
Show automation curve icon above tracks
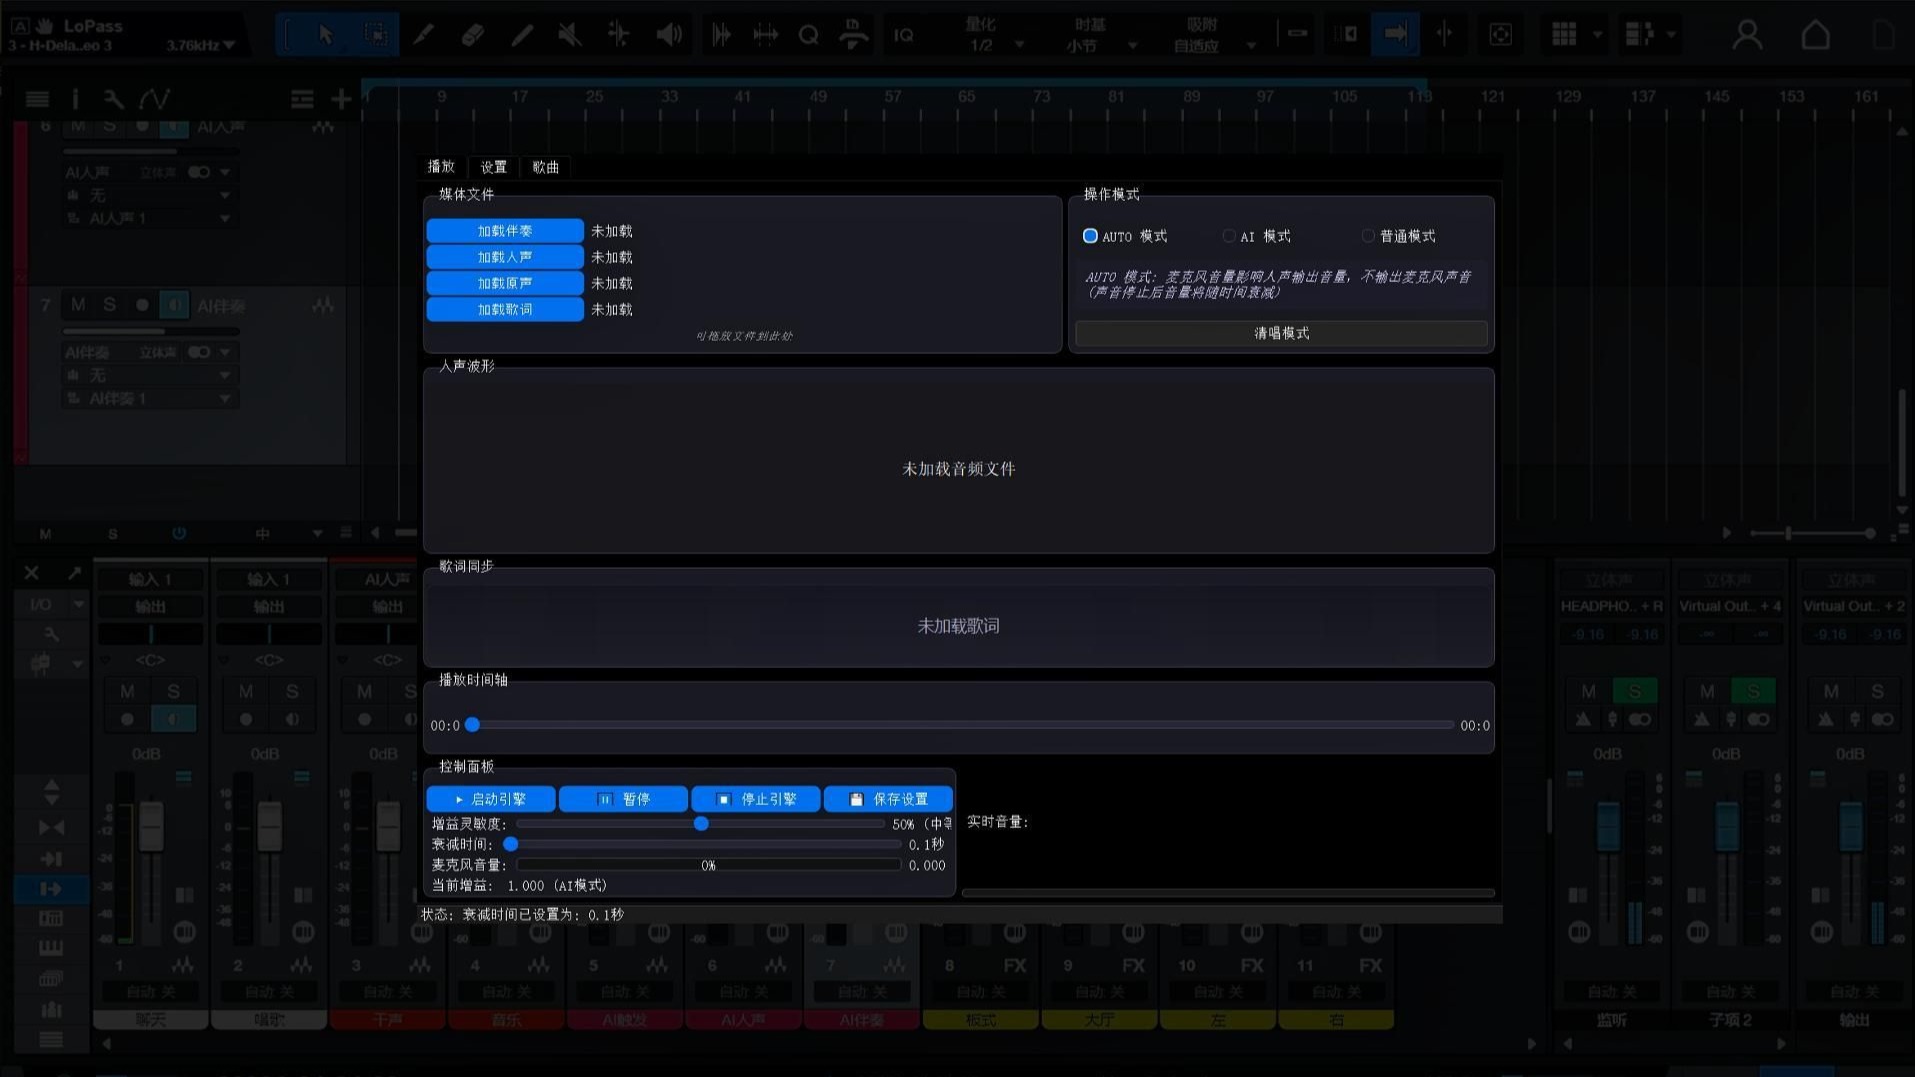[x=154, y=98]
